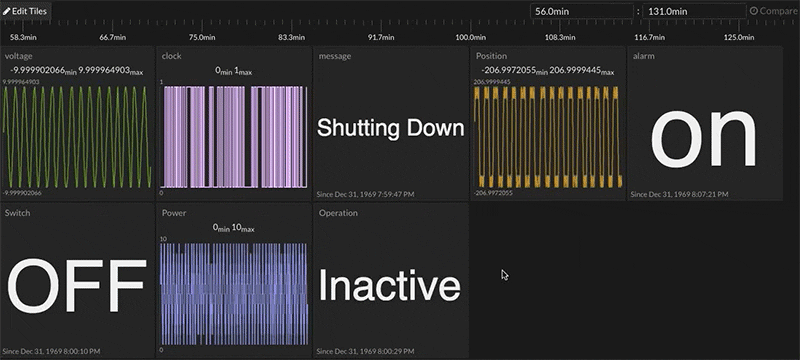
Task: Click the 58.3min timeline label
Action: click(x=23, y=37)
